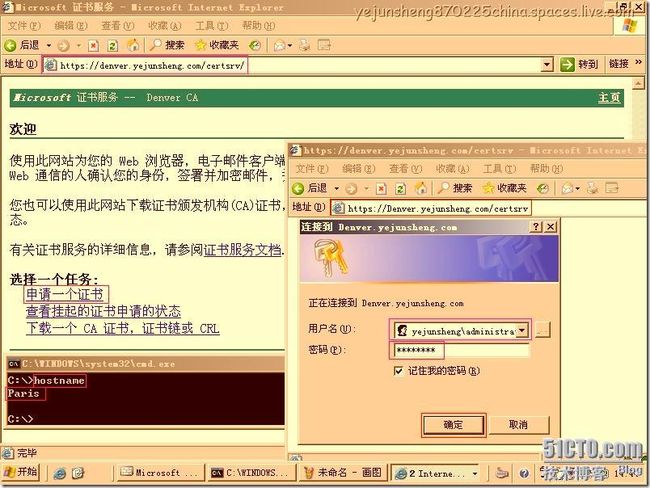Open Favorites (收藏) menu in main IE
Screen dimensions: 650x488
click(x=165, y=26)
